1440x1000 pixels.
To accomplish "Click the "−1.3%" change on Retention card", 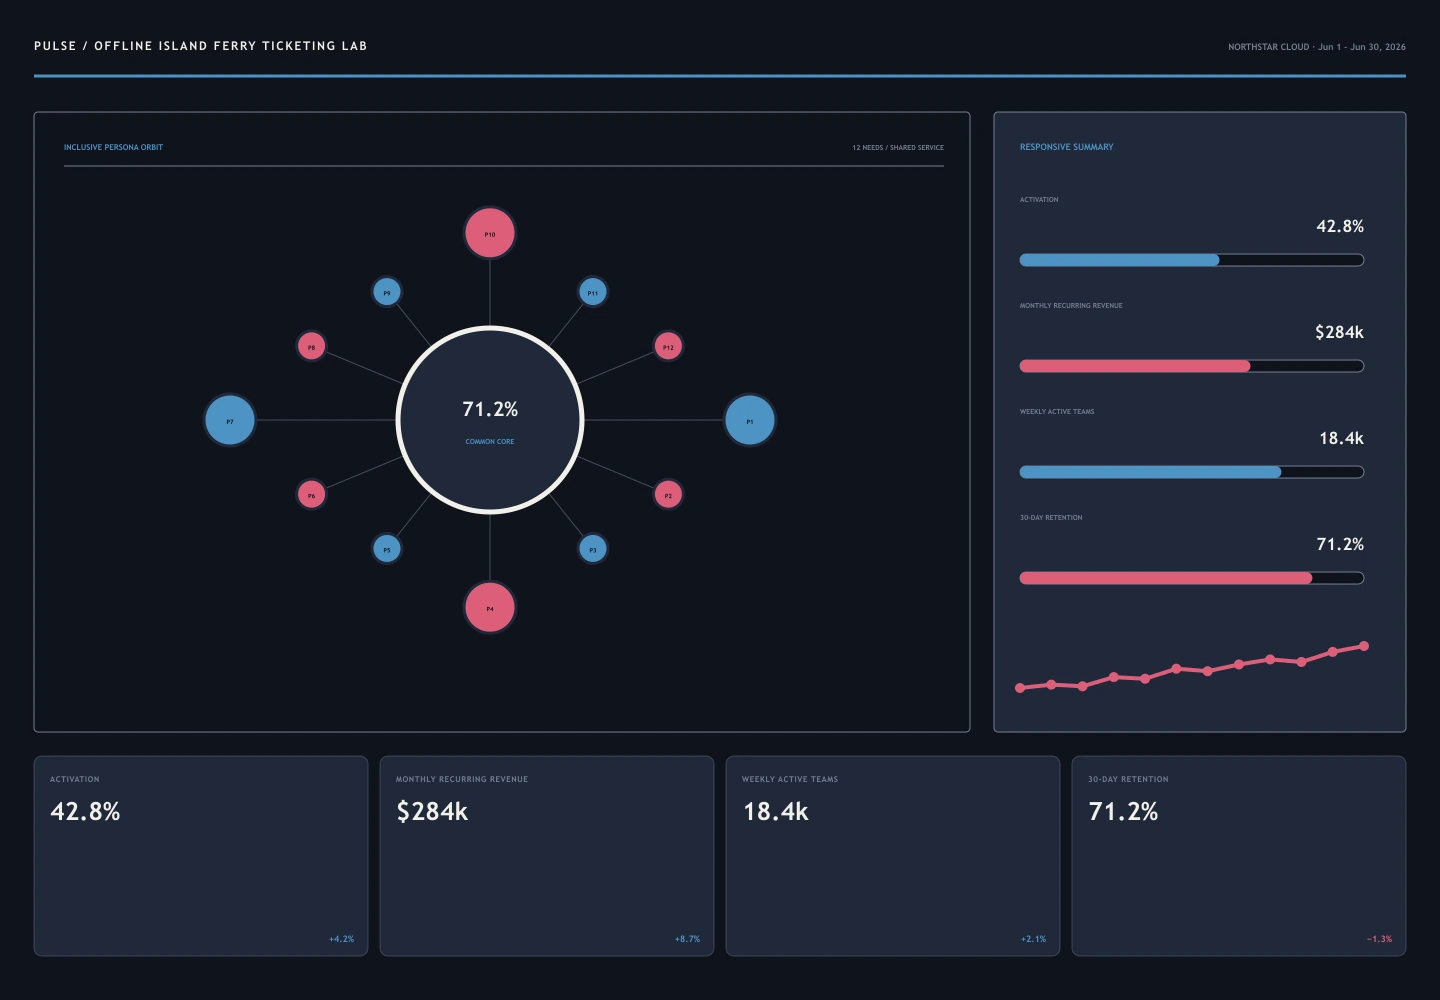I will [x=1379, y=939].
